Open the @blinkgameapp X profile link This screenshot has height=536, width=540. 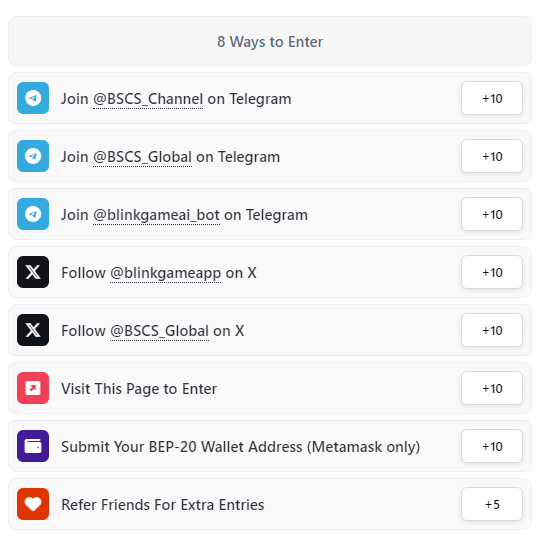(x=165, y=273)
